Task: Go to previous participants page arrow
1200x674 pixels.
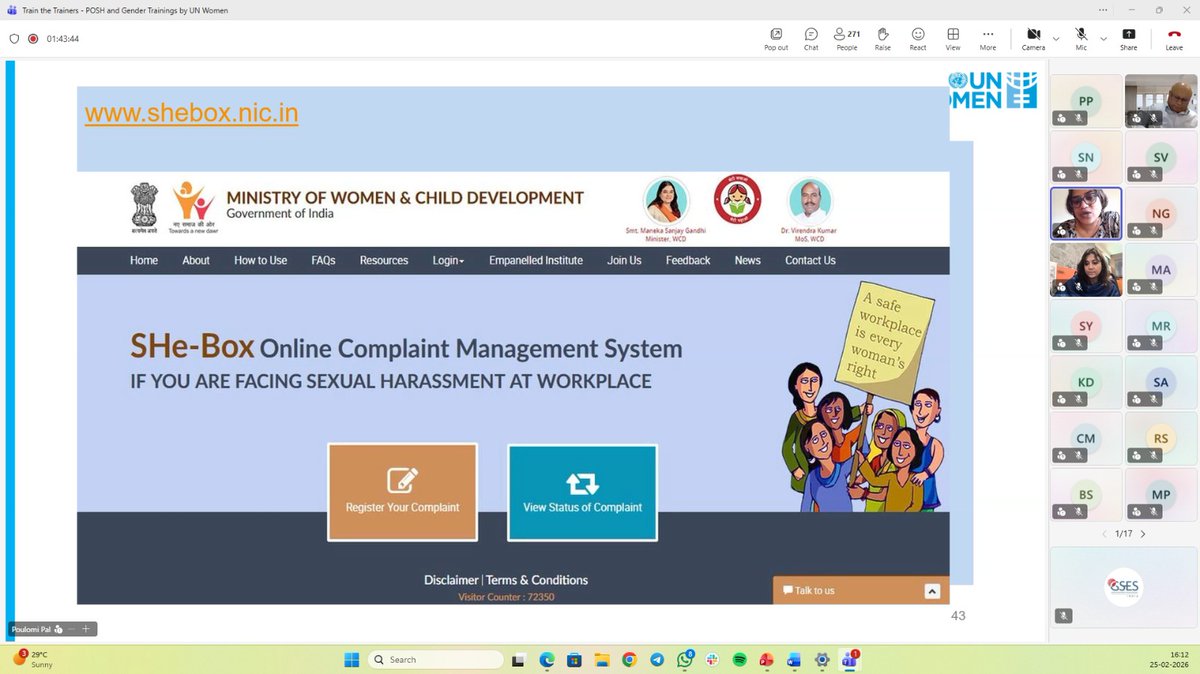Action: [1106, 534]
